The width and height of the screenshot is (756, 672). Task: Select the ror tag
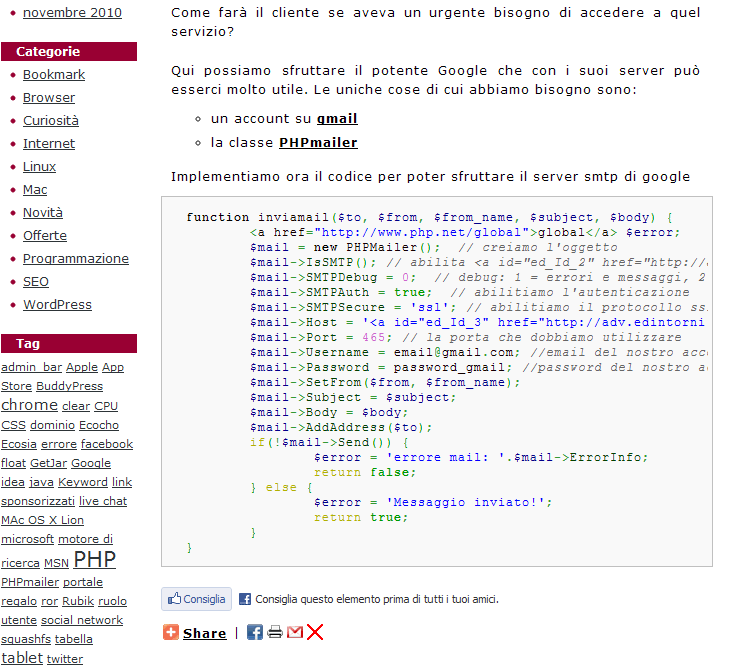click(50, 602)
